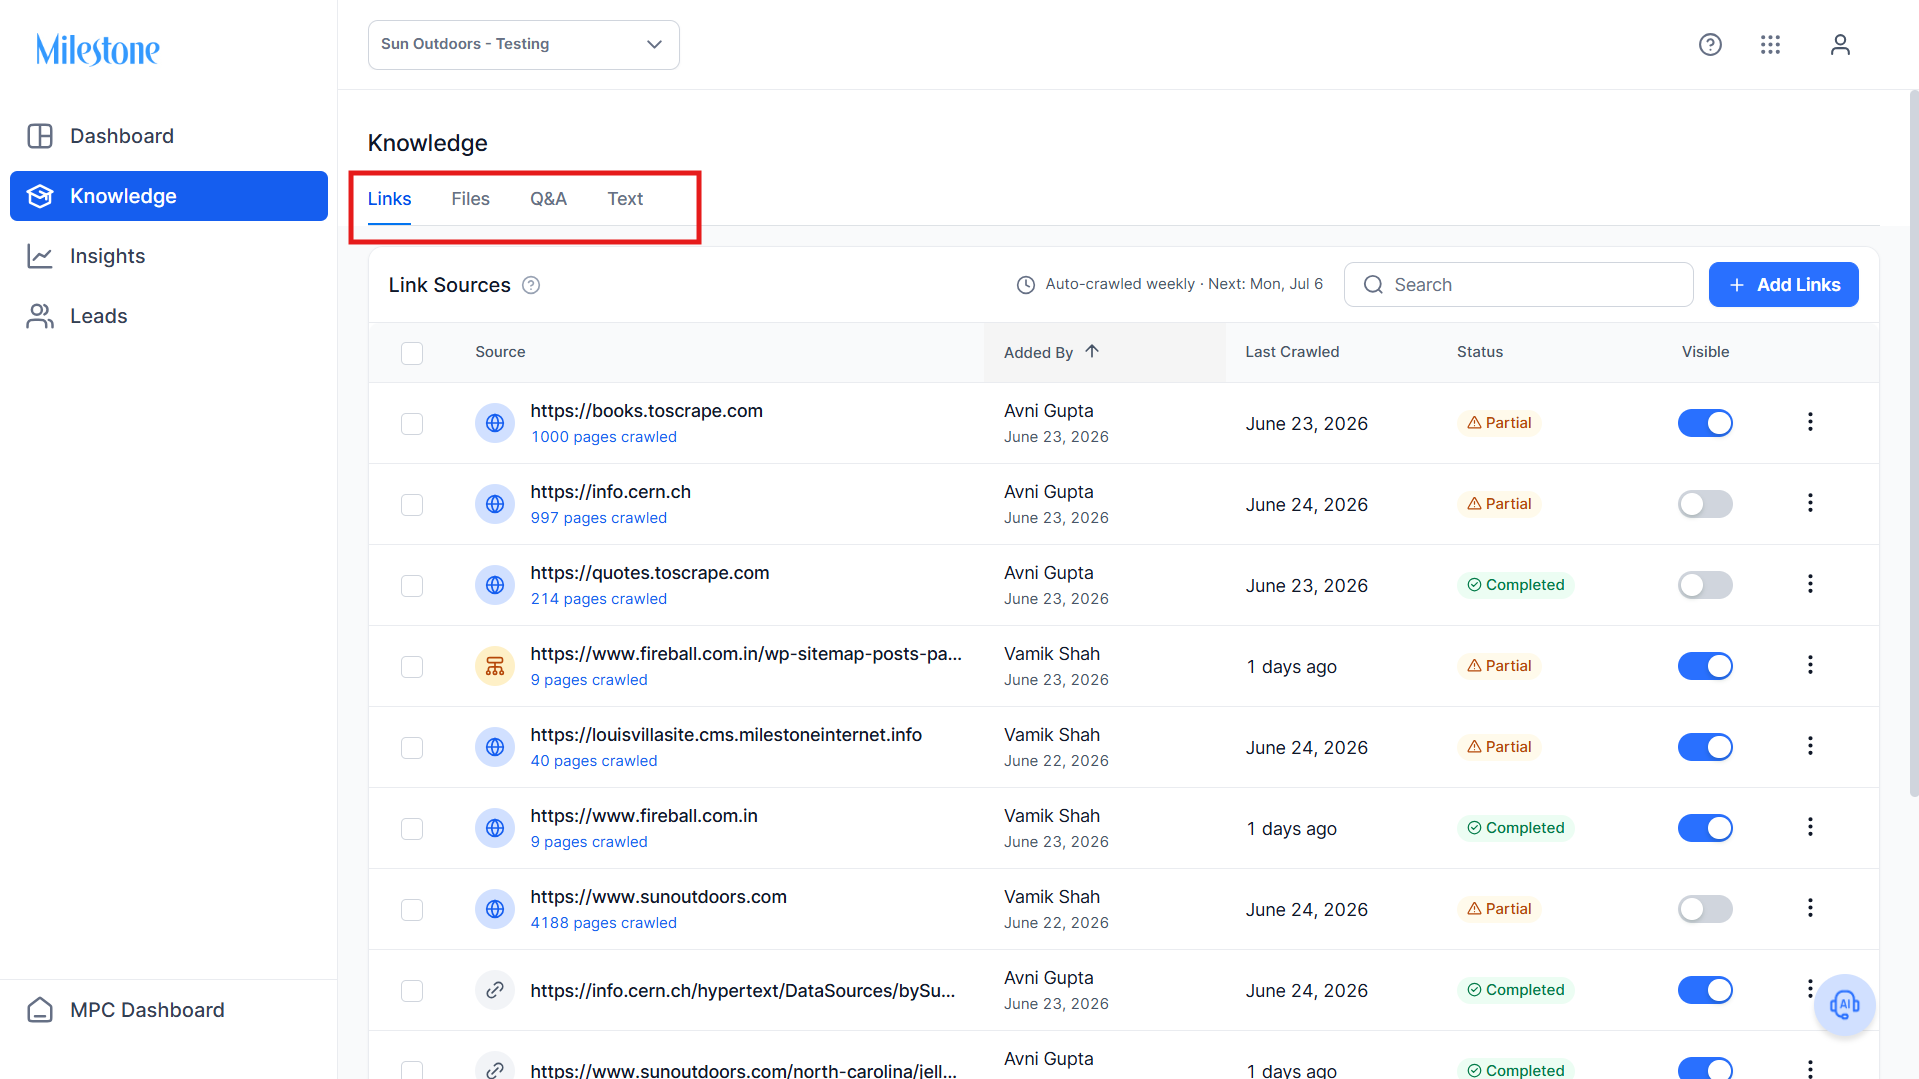Click the globe icon for https://www.fireball.com.in

tap(495, 828)
